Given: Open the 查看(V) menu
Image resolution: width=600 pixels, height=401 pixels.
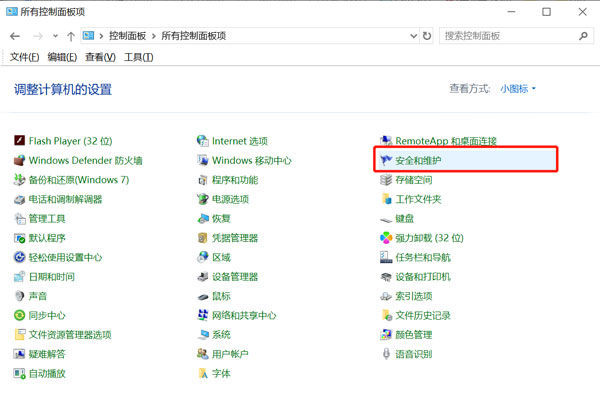Looking at the screenshot, I should (100, 57).
